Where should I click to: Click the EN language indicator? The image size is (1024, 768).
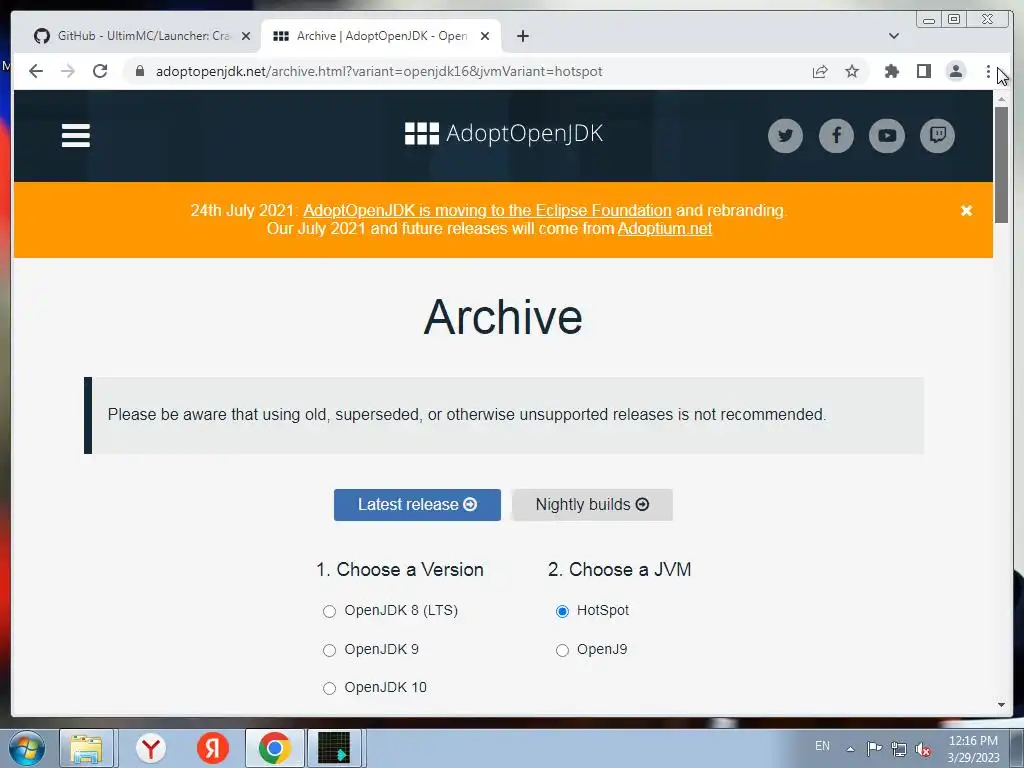(822, 746)
